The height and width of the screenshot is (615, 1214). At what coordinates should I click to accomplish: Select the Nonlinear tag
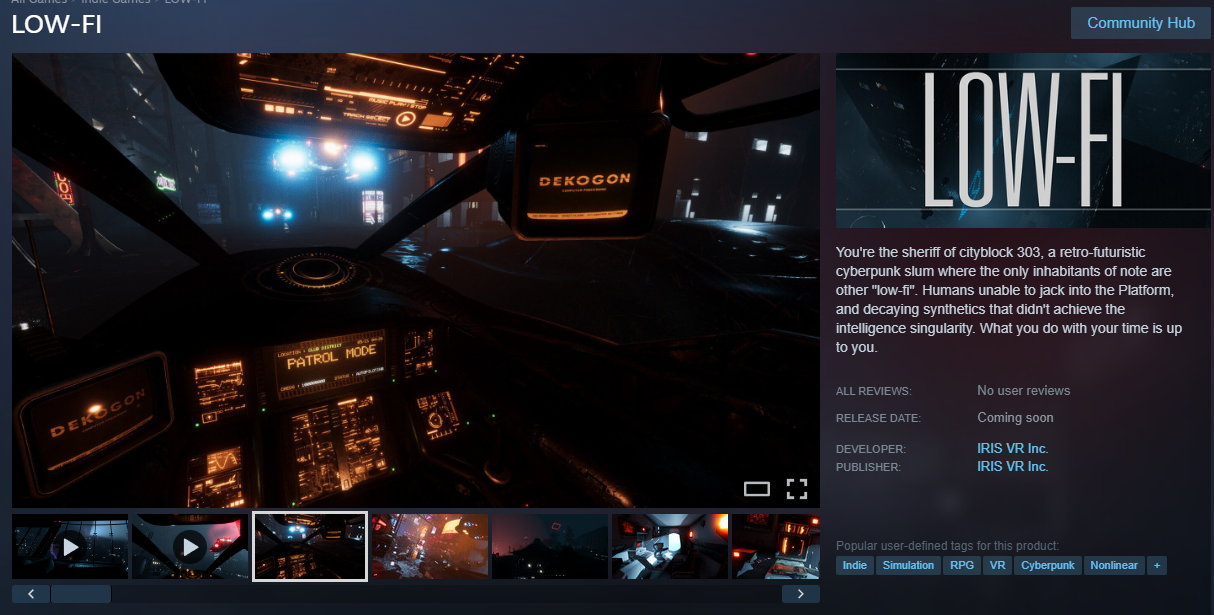pos(1114,565)
